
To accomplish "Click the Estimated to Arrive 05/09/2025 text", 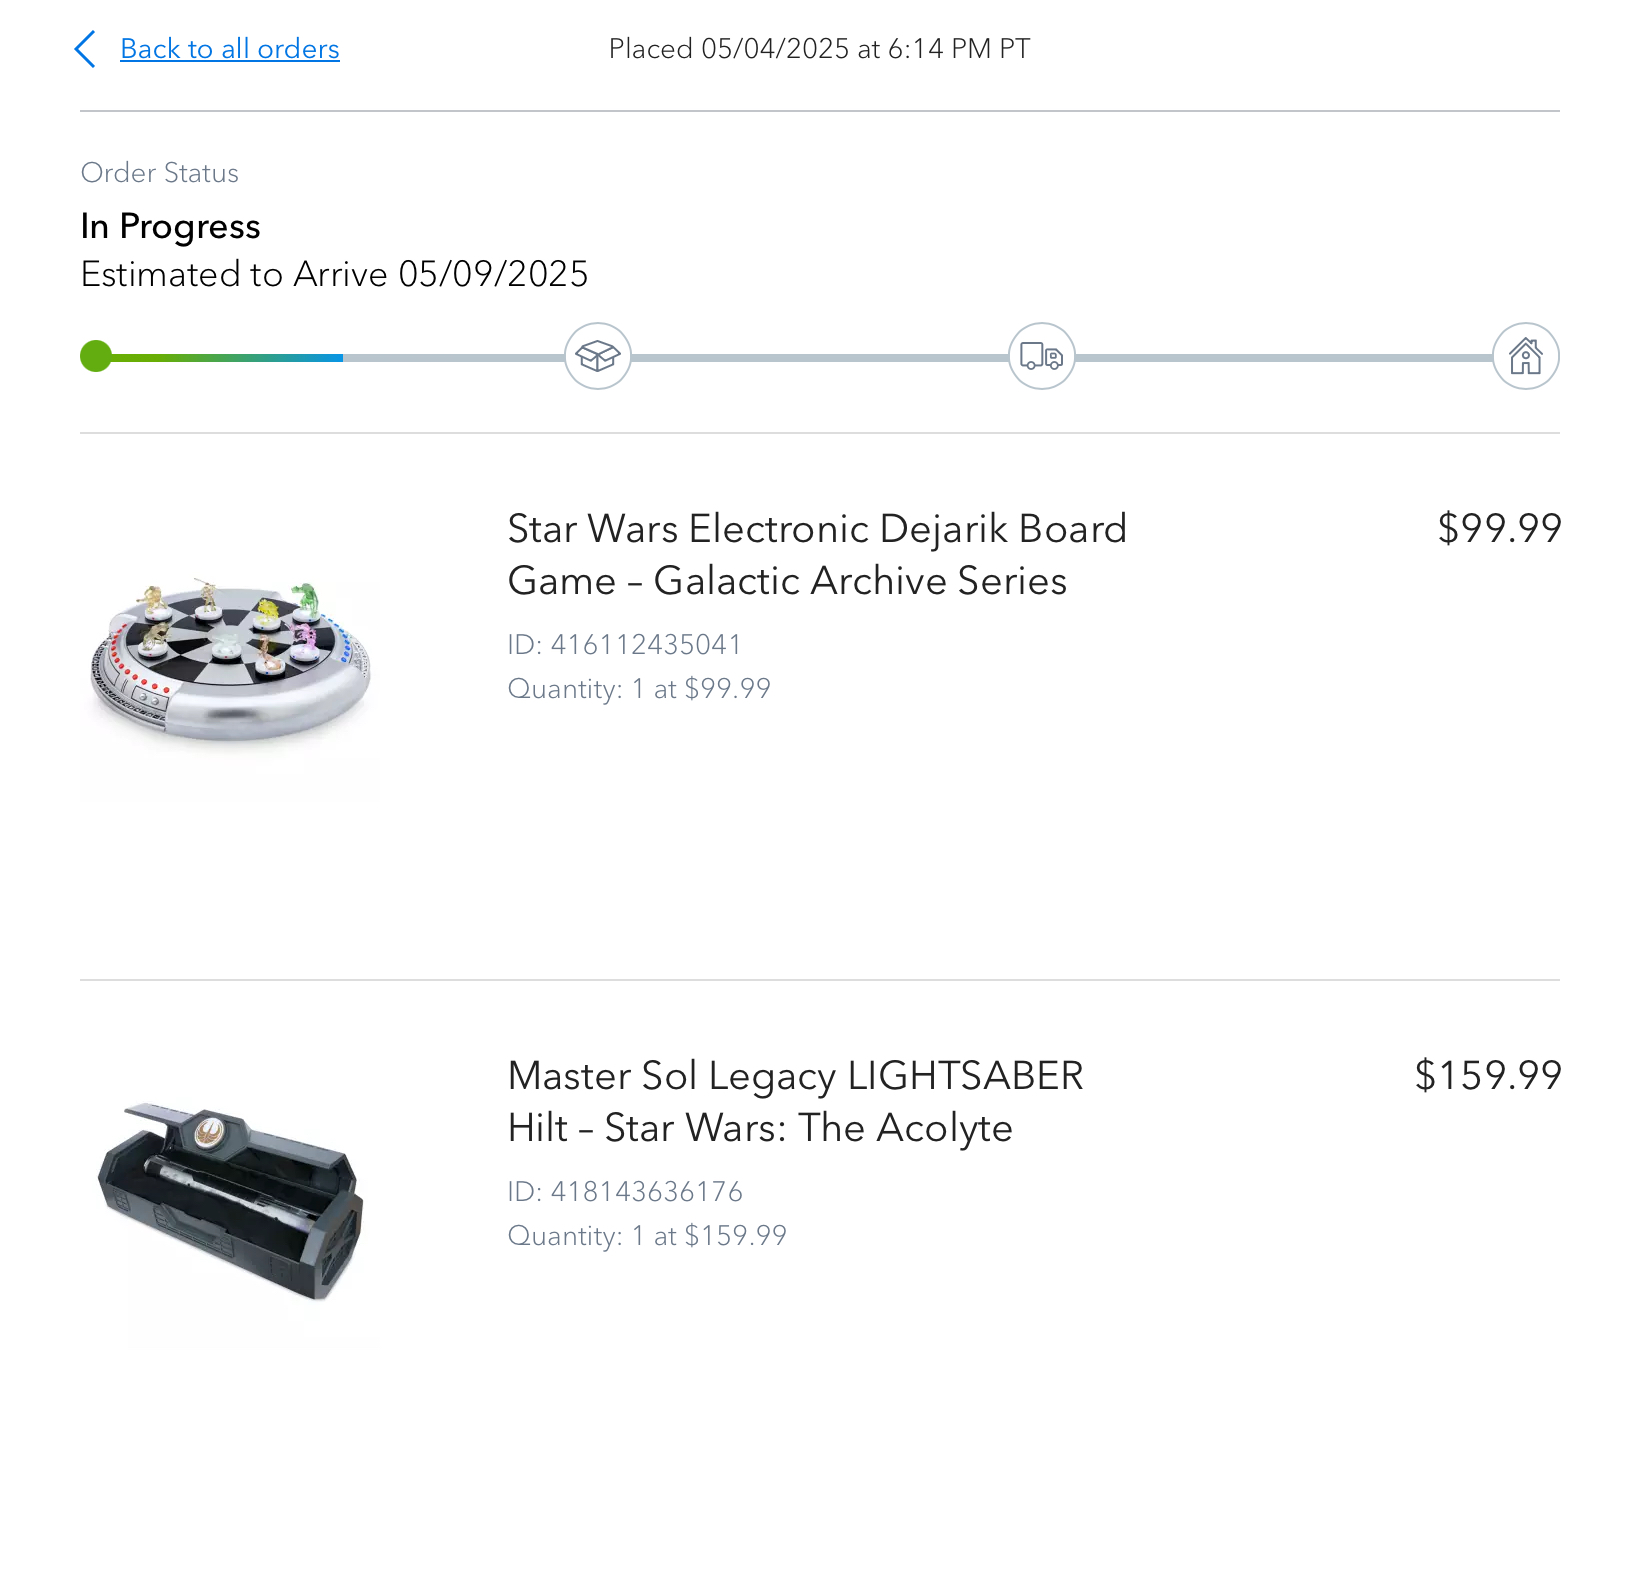I will point(334,274).
